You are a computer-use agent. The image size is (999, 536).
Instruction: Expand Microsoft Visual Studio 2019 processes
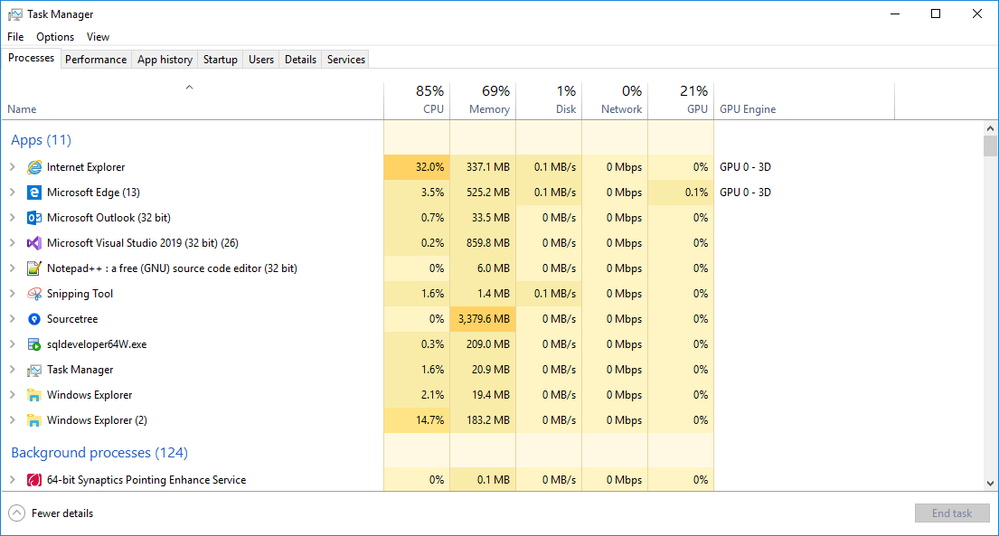[x=12, y=243]
